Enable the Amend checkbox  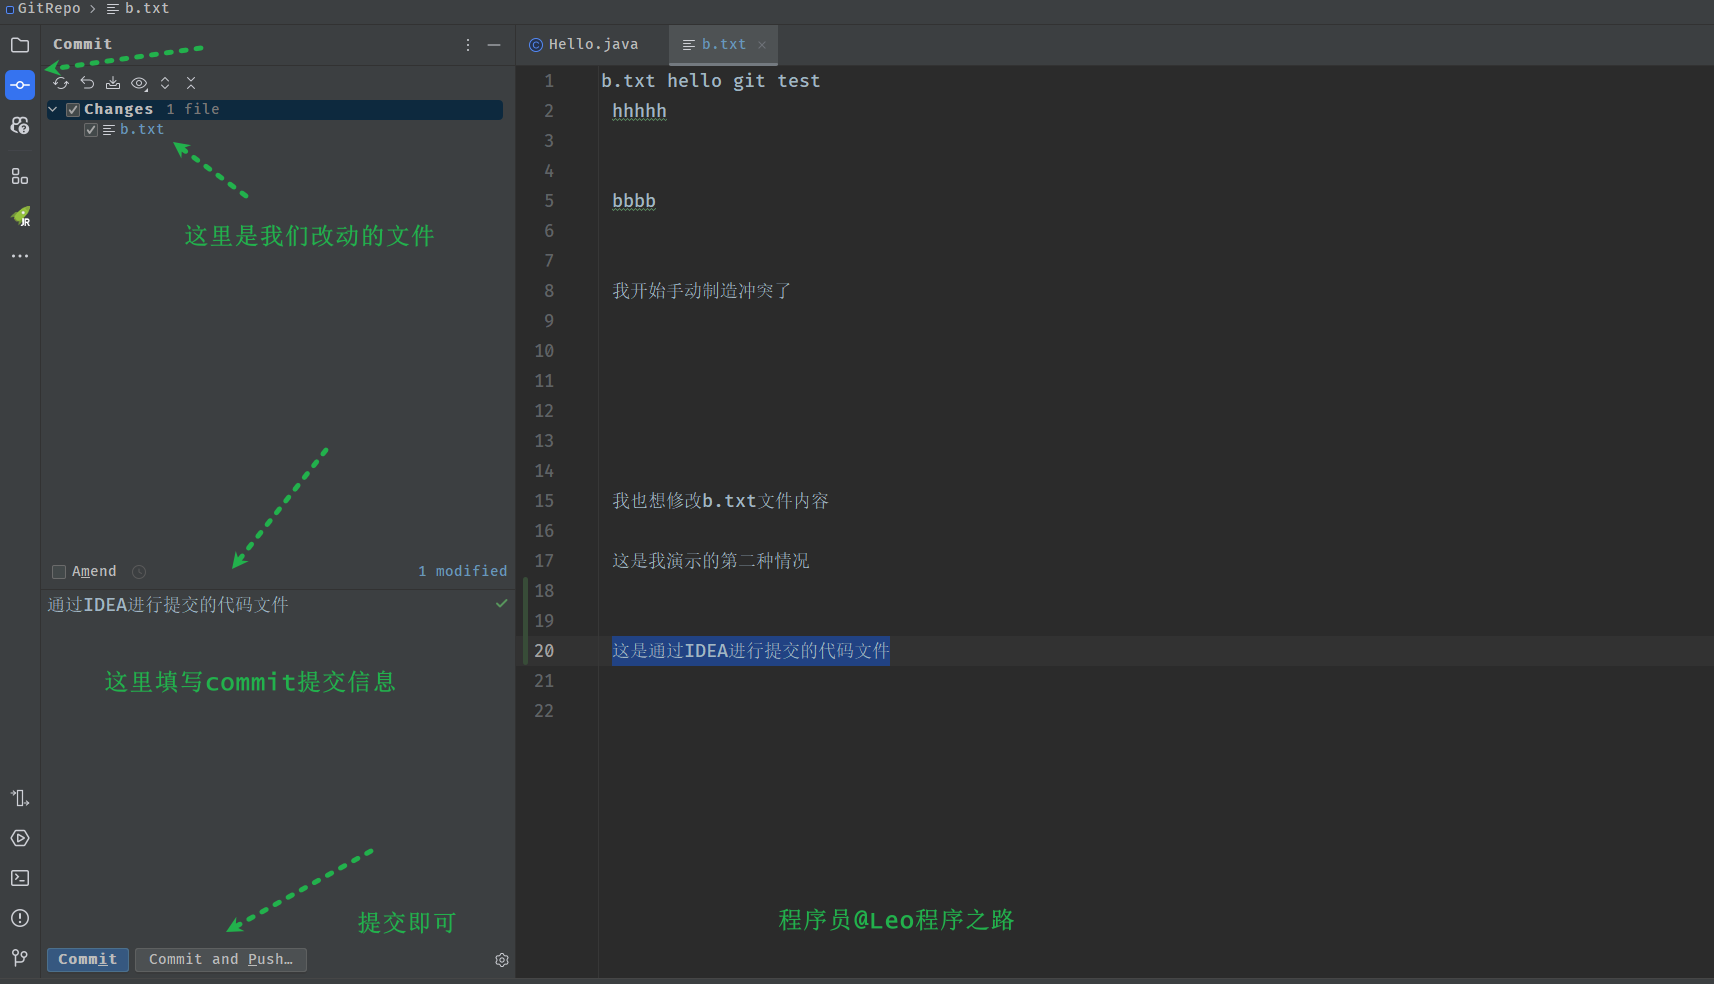(59, 572)
